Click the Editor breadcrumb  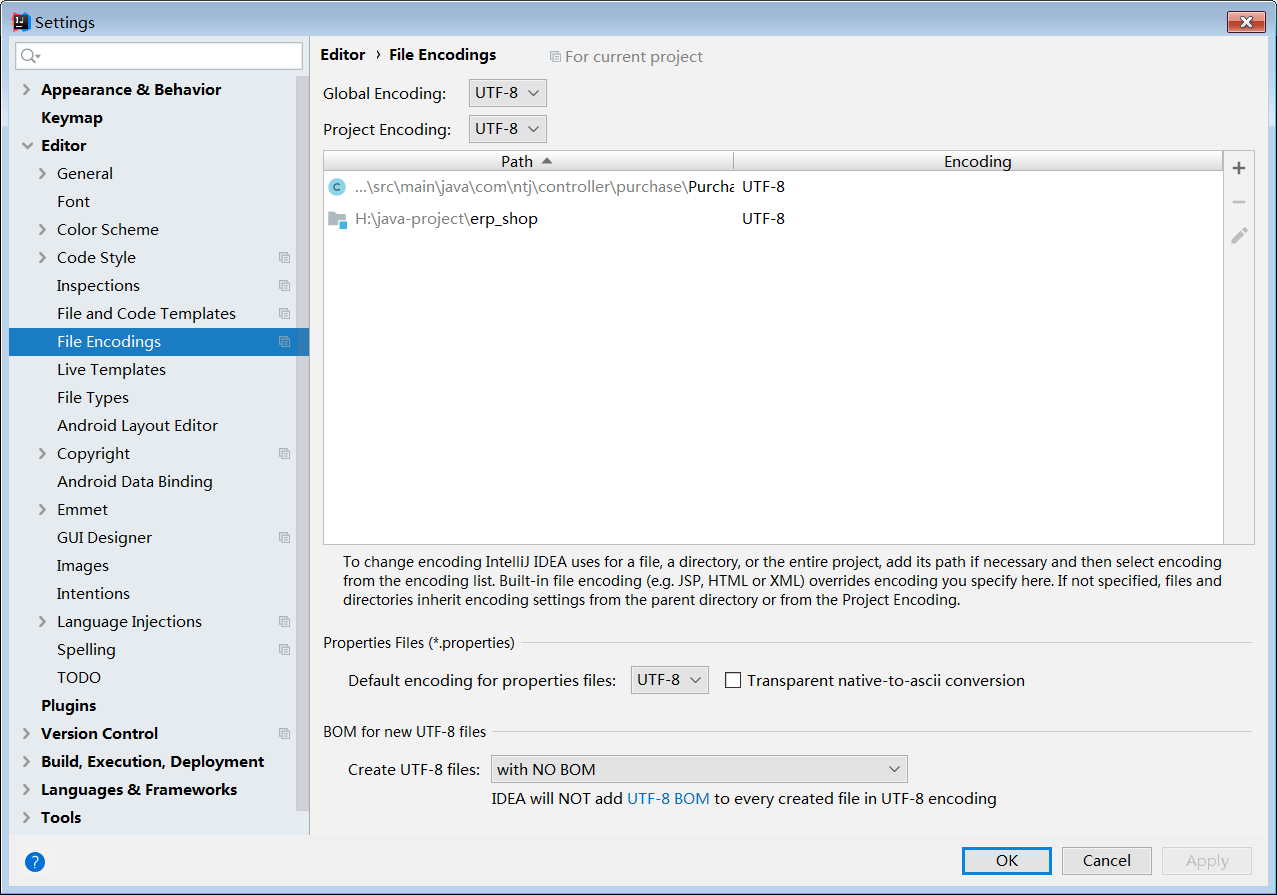[343, 55]
